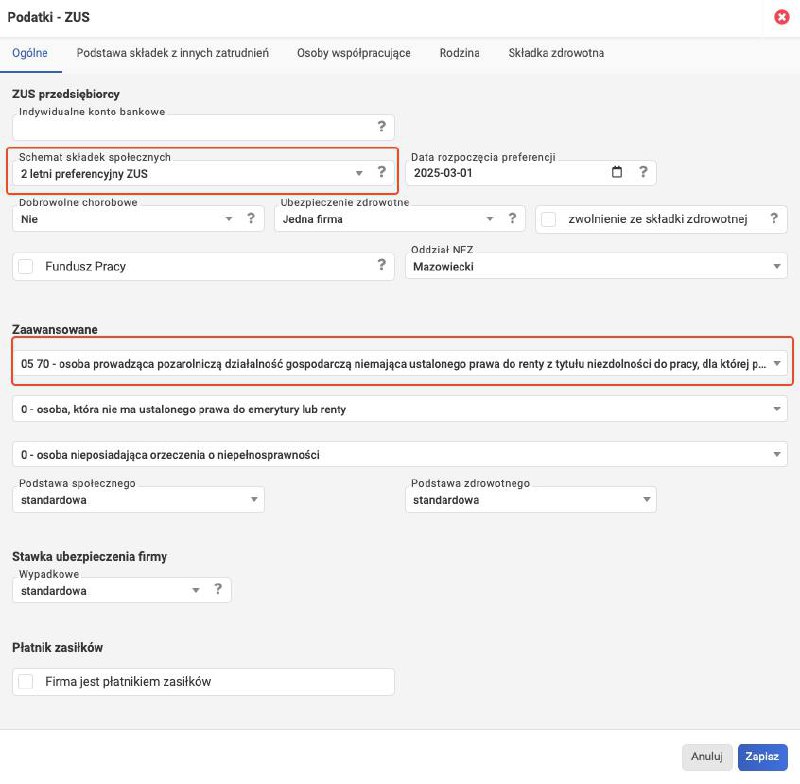Viewport: 800px width, 784px height.
Task: Open help for Indywidualne konto bankowe field
Action: coord(381,127)
